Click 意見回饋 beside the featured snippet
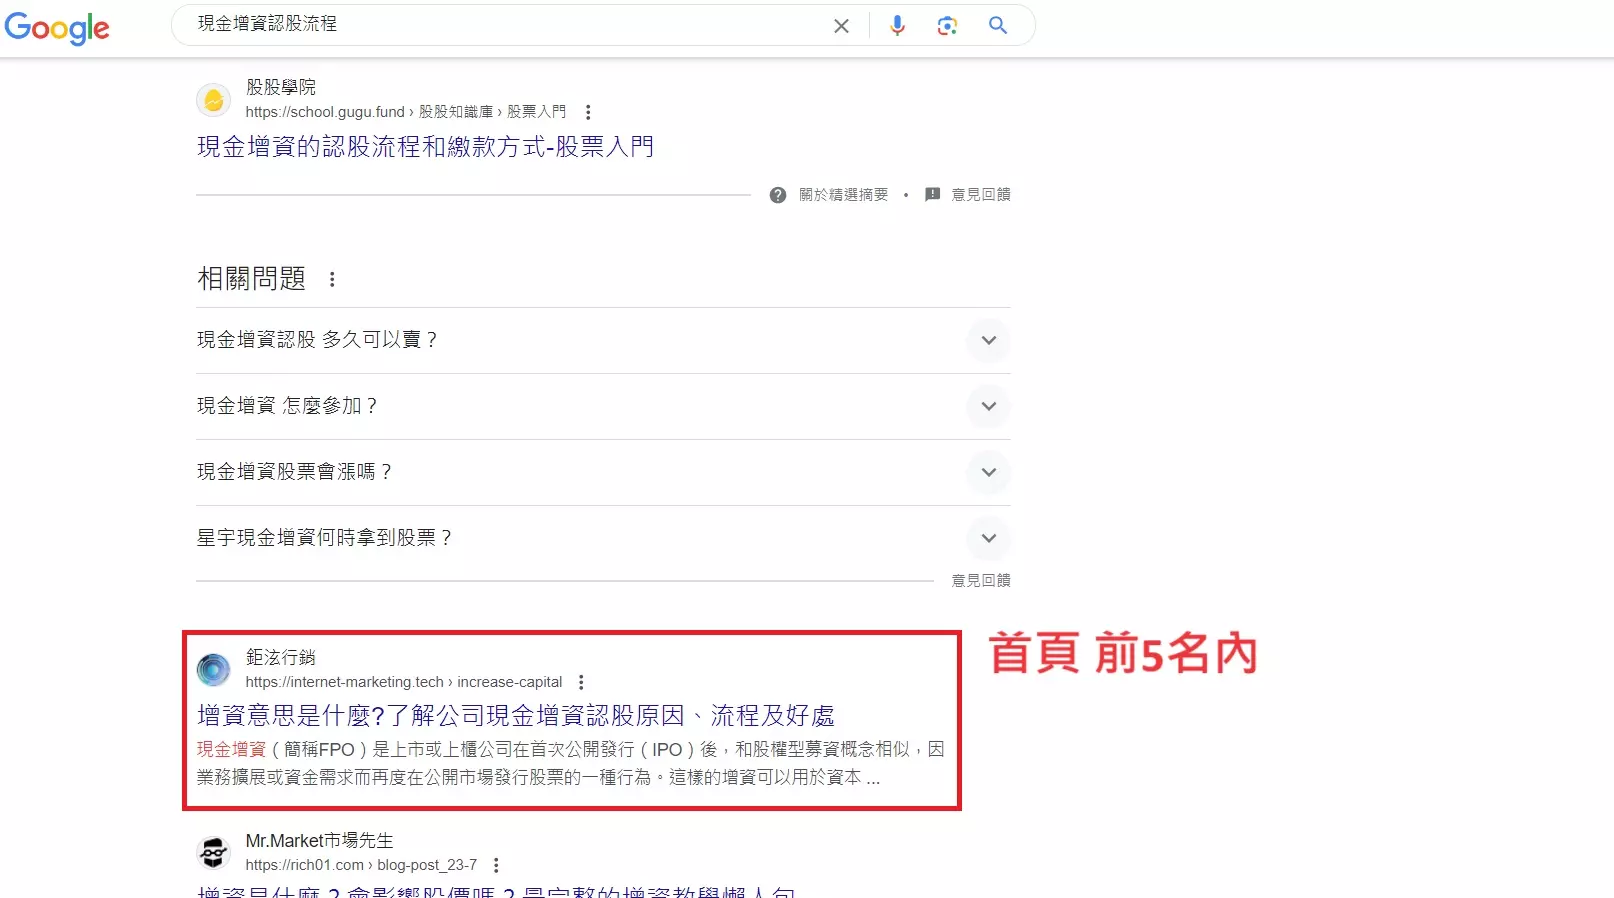The width and height of the screenshot is (1614, 898). pos(980,195)
